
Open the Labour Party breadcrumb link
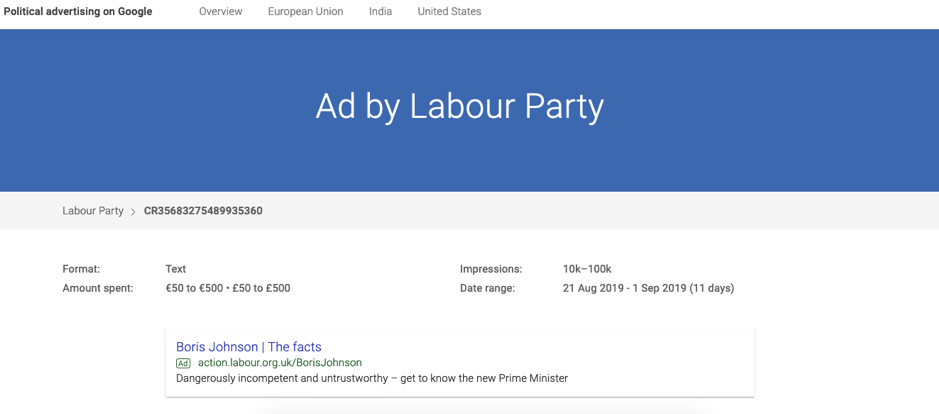coord(93,211)
